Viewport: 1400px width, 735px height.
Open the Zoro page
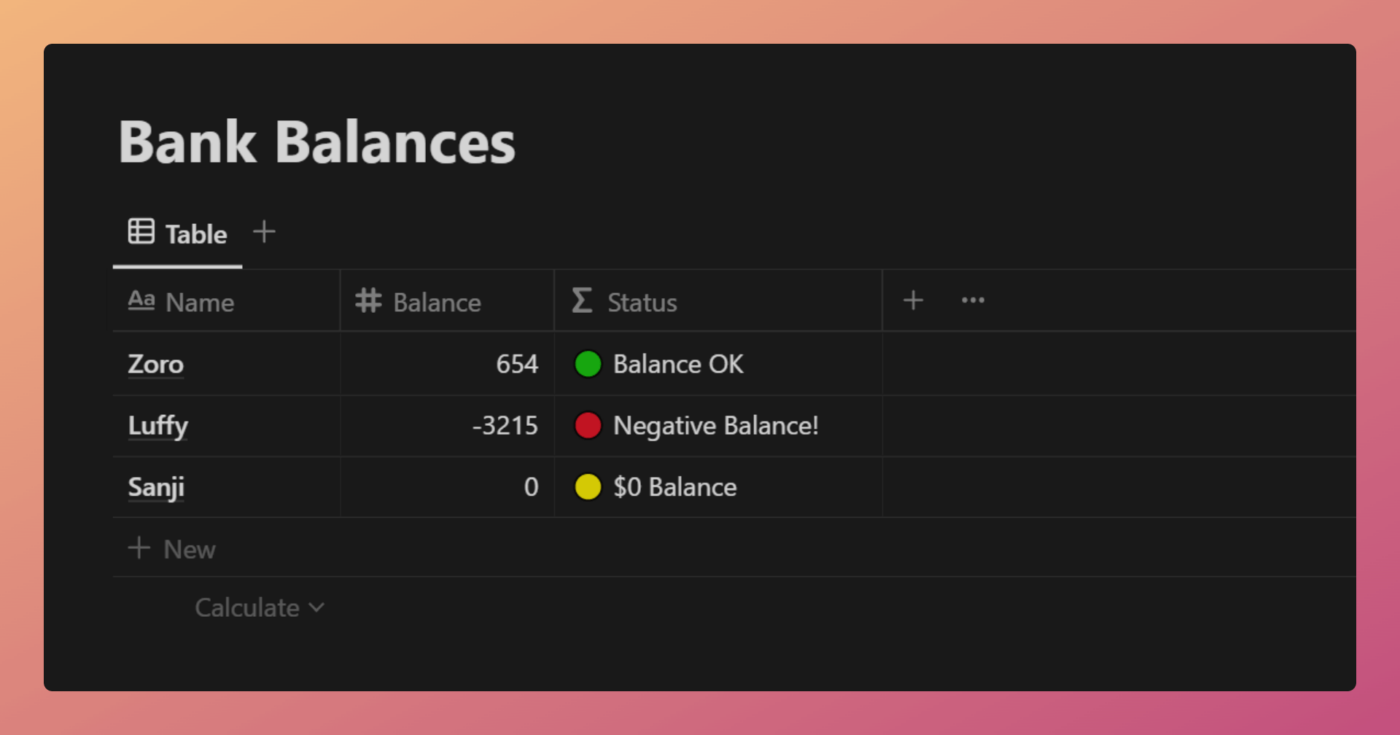[x=156, y=364]
